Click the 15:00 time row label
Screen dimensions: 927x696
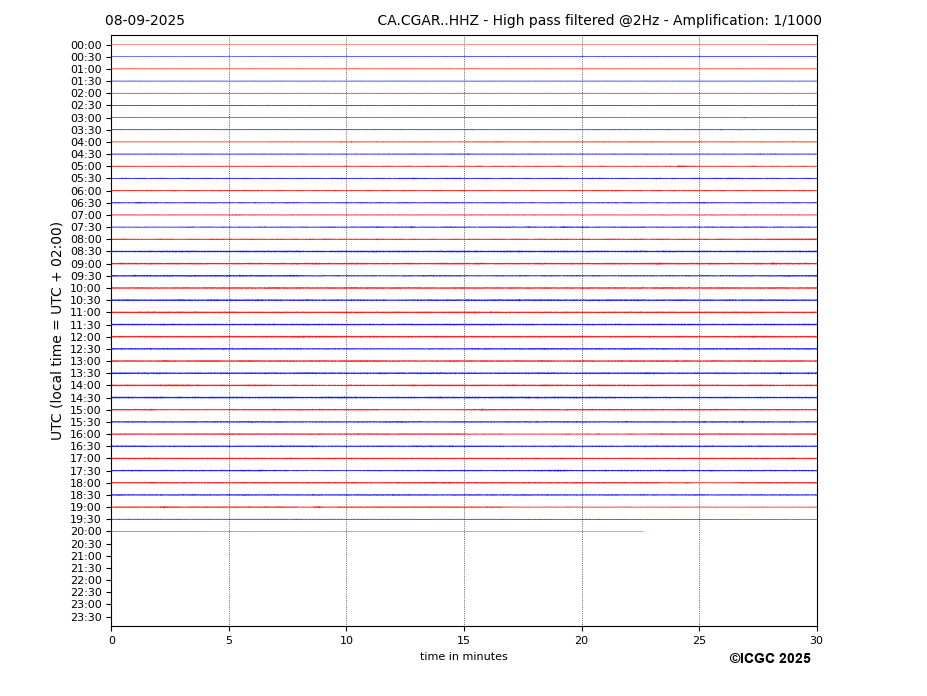(x=86, y=410)
